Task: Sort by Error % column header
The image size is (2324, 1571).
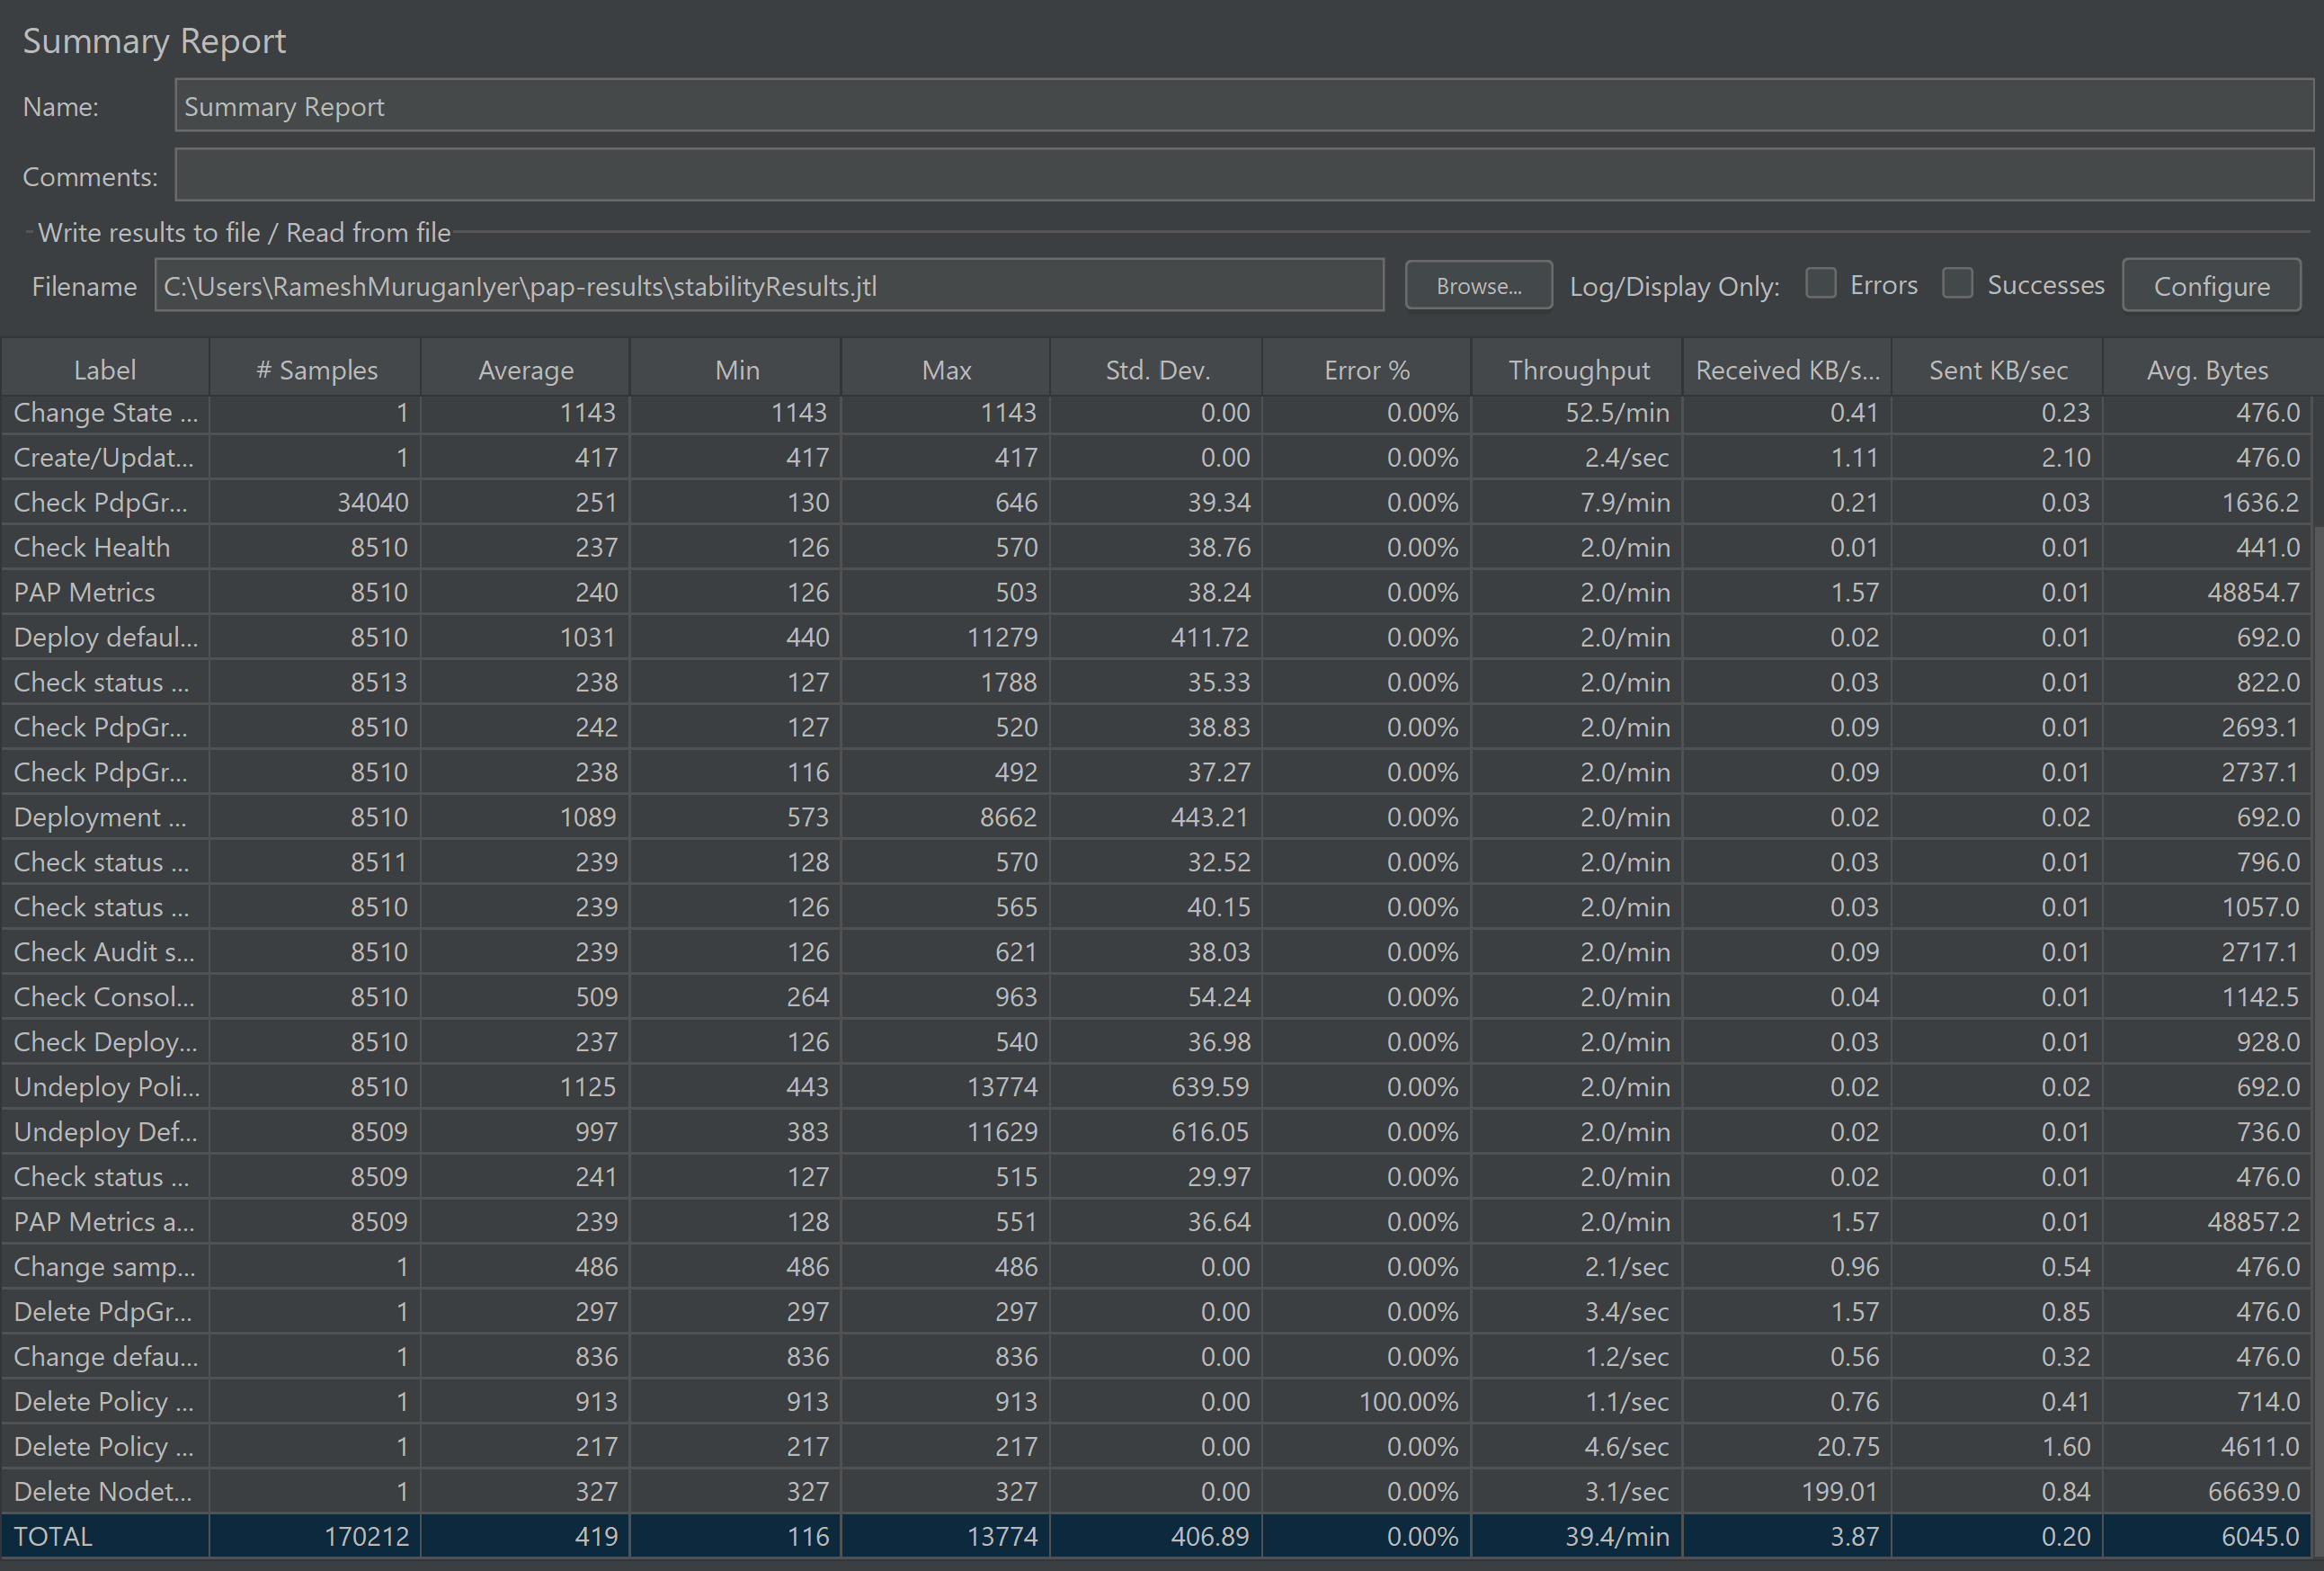Action: (1367, 370)
